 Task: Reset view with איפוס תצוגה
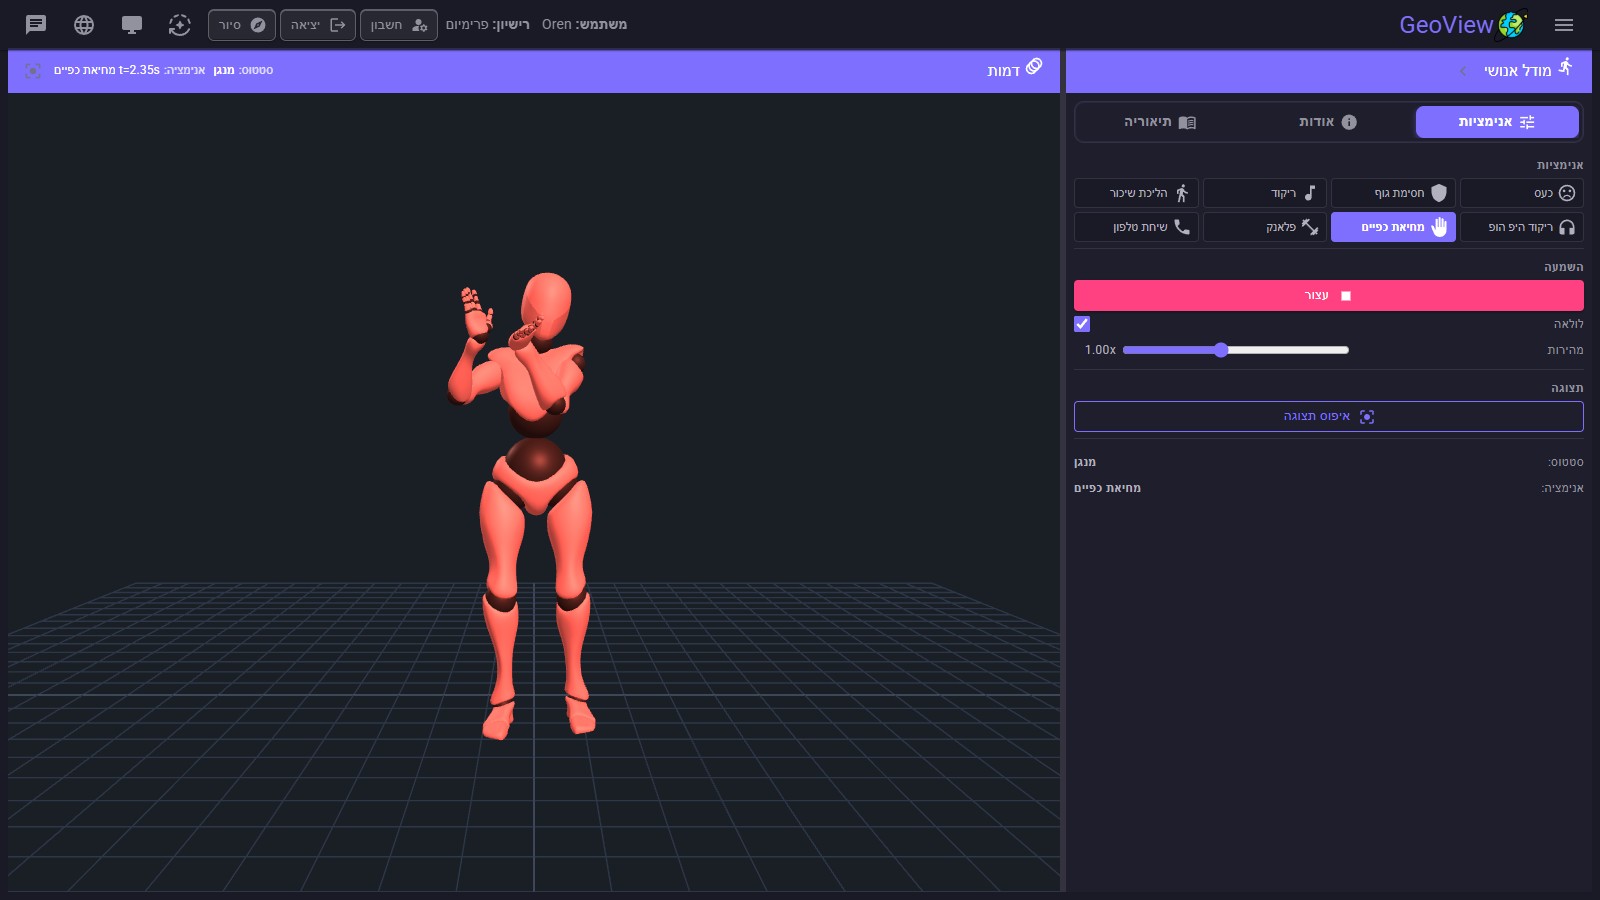[1329, 416]
